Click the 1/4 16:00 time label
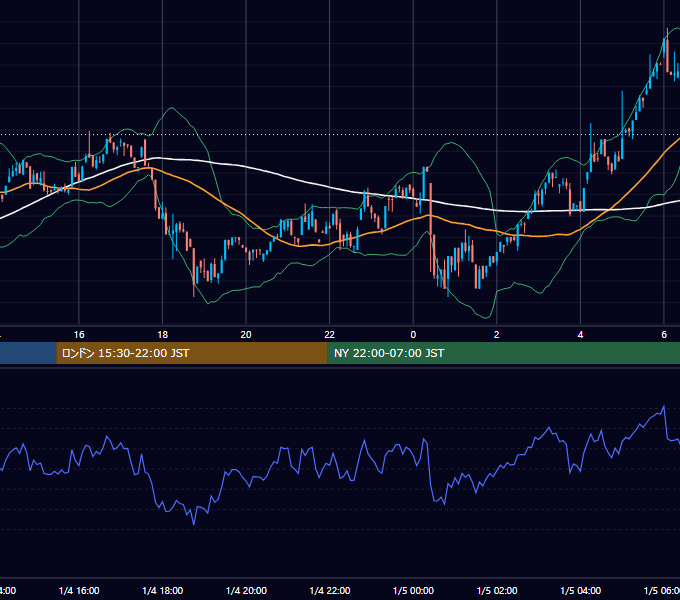The height and width of the screenshot is (600, 680). [x=79, y=591]
